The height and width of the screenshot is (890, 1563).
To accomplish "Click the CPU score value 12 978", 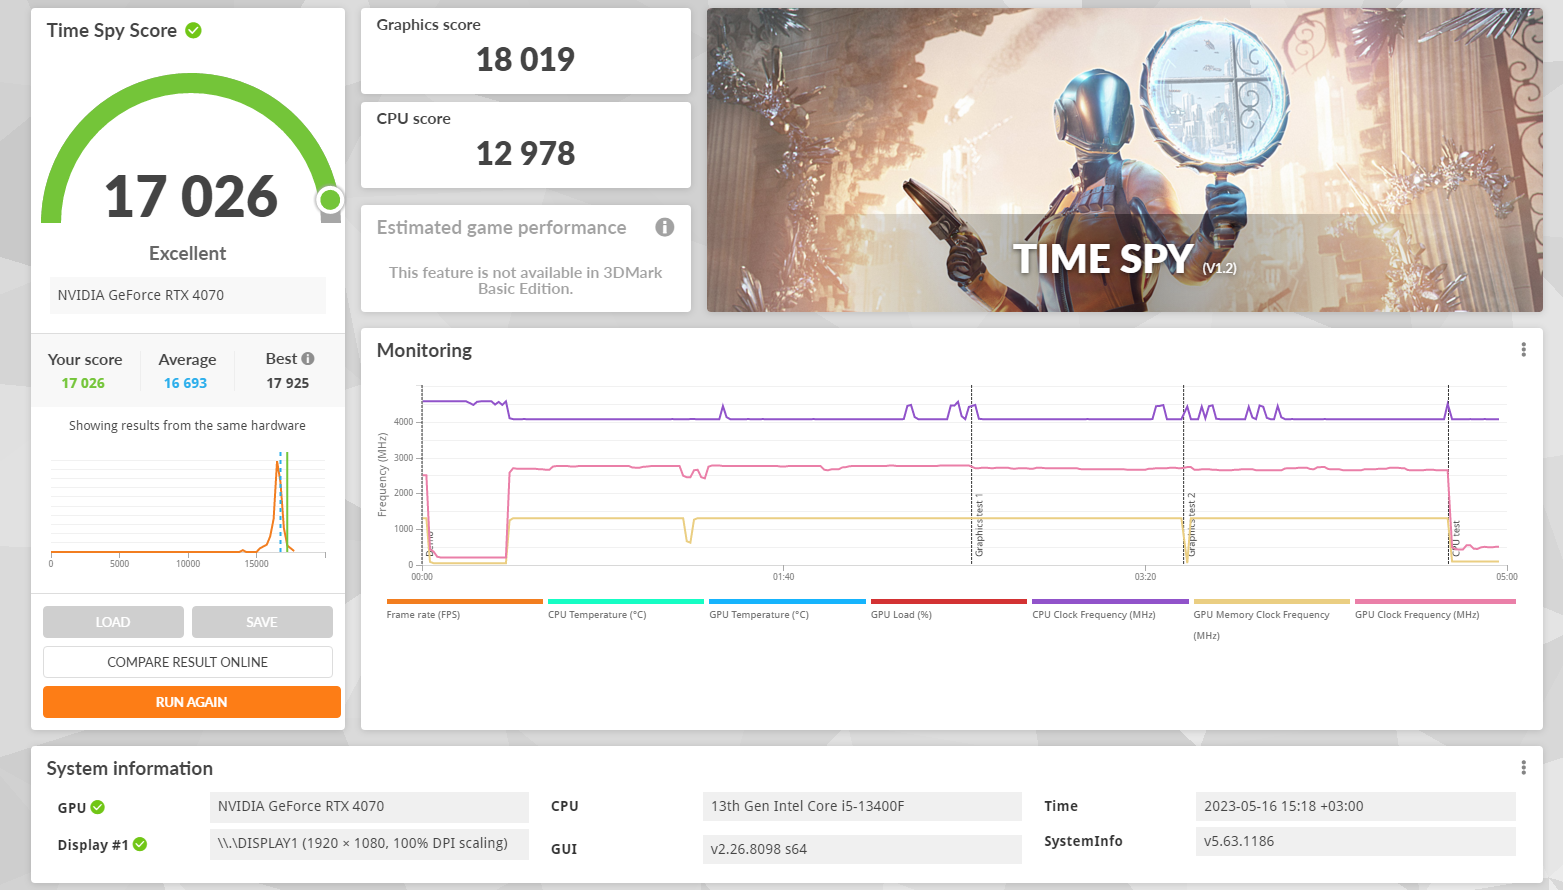I will (x=525, y=154).
